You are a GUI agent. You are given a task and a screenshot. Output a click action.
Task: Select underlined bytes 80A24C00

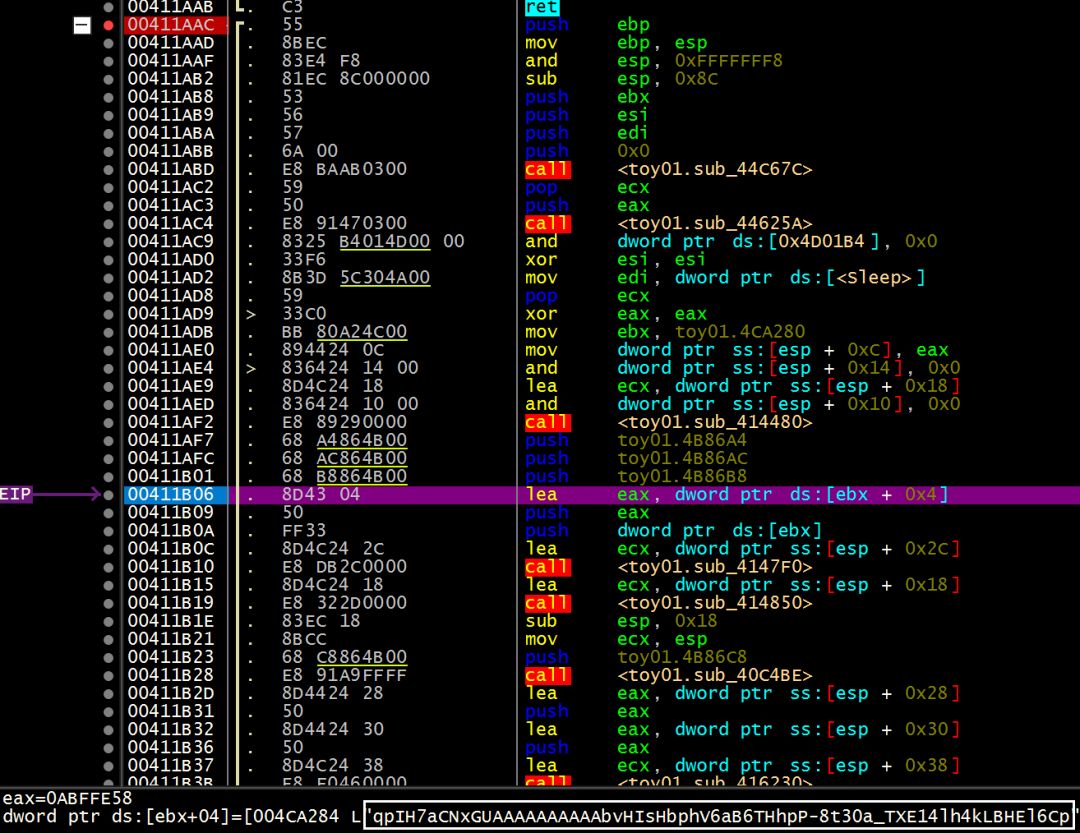click(x=362, y=332)
